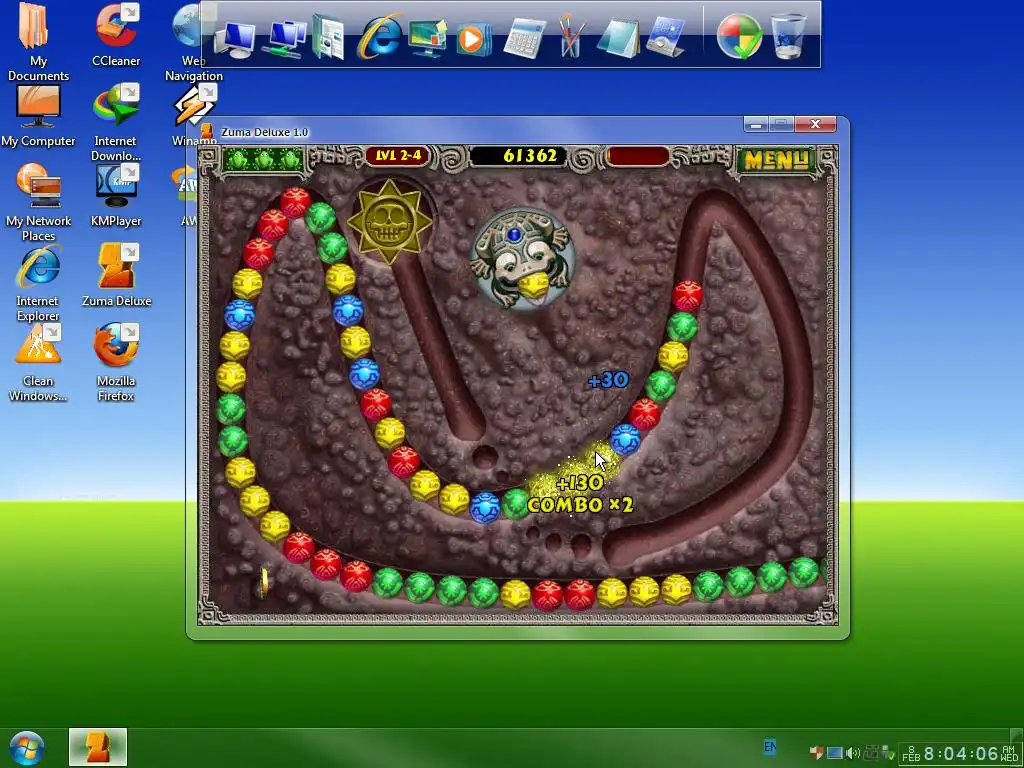Click the gold coin near the bottom-left track
Screen dimensions: 1024x768
coord(264,581)
